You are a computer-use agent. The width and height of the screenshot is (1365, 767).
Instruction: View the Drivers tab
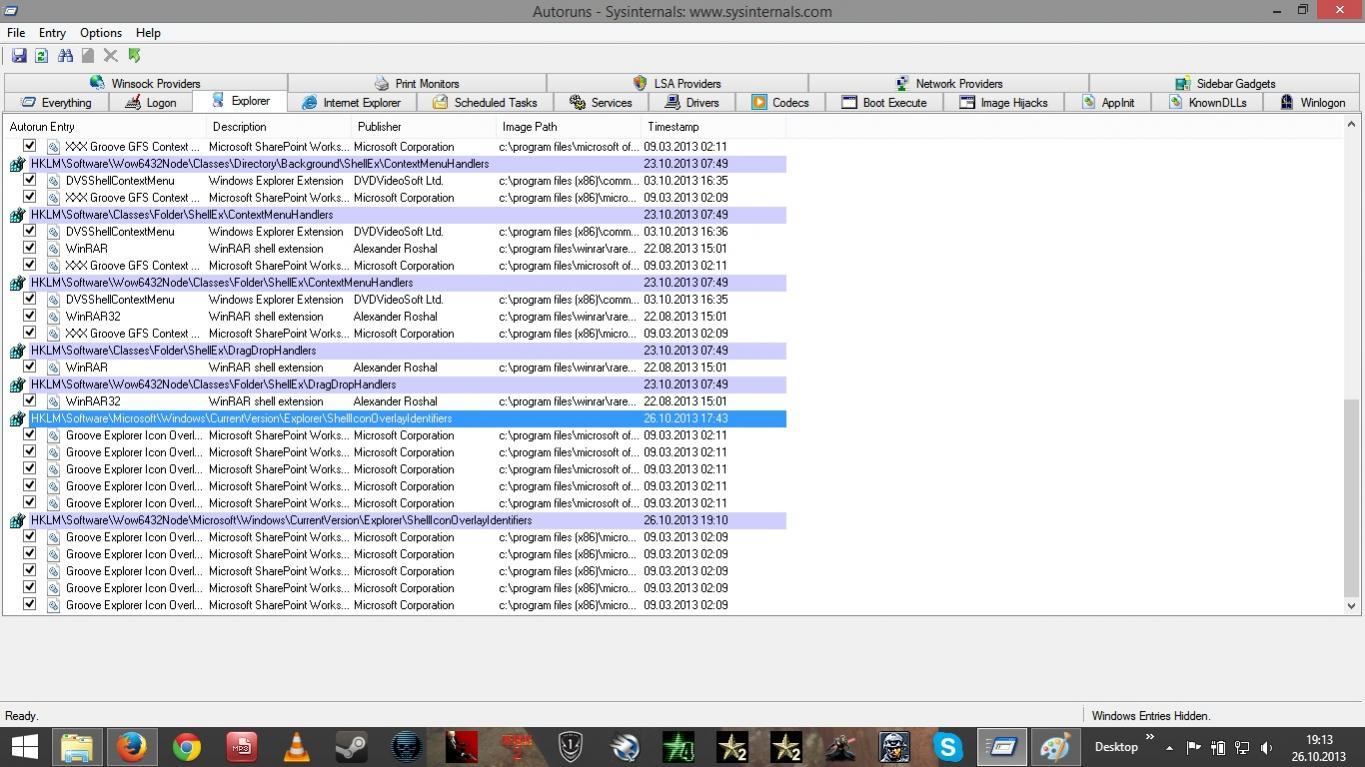click(x=691, y=102)
